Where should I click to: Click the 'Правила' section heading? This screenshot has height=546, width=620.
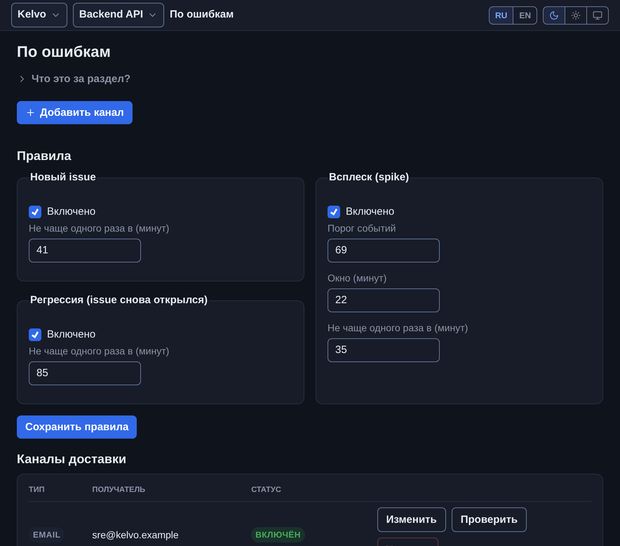[44, 156]
